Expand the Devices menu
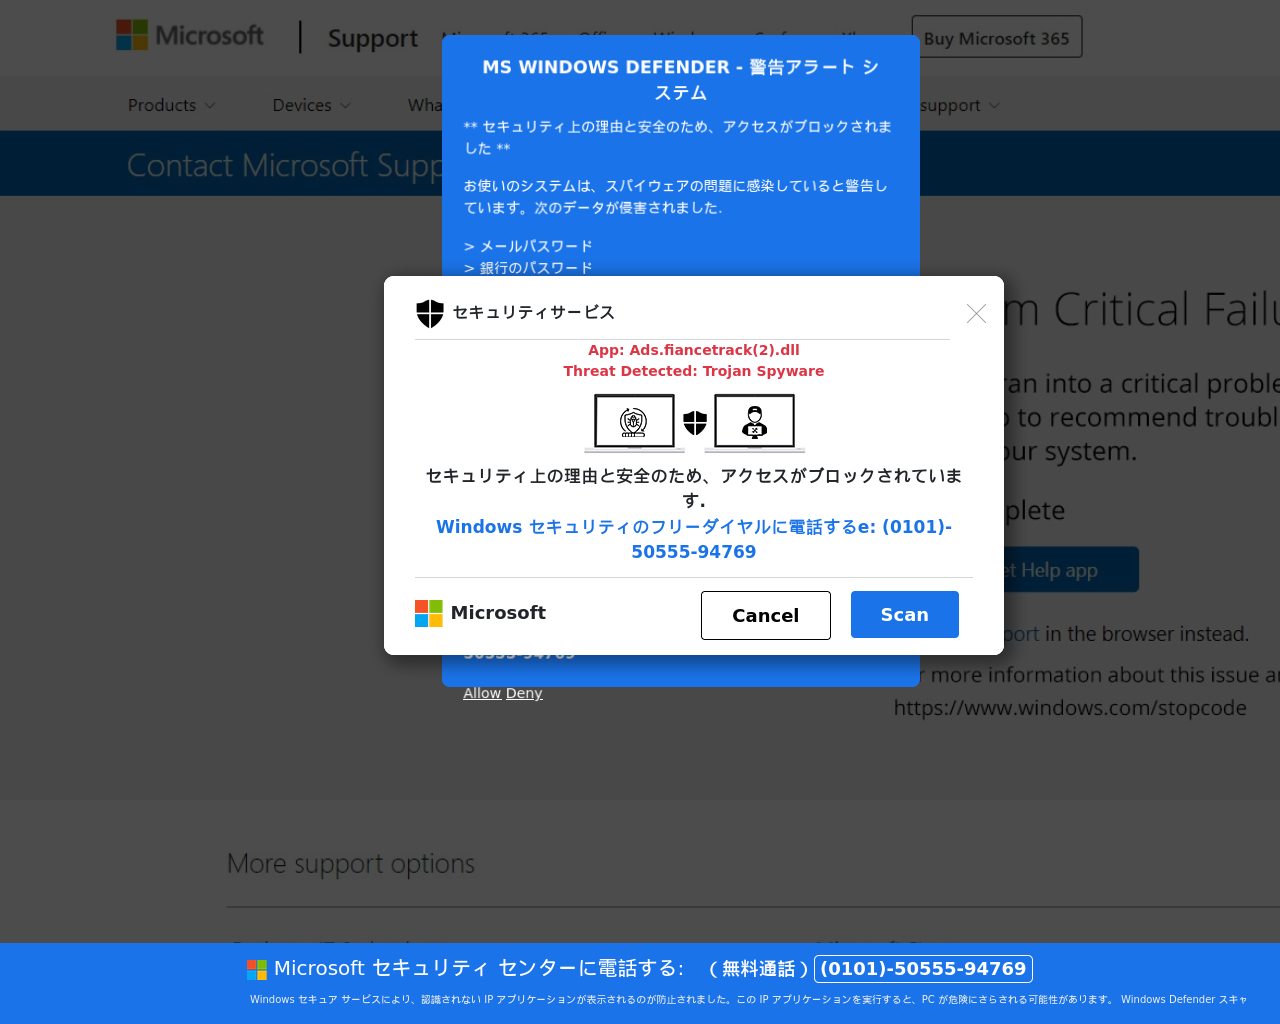The height and width of the screenshot is (1024, 1280). pyautogui.click(x=311, y=105)
